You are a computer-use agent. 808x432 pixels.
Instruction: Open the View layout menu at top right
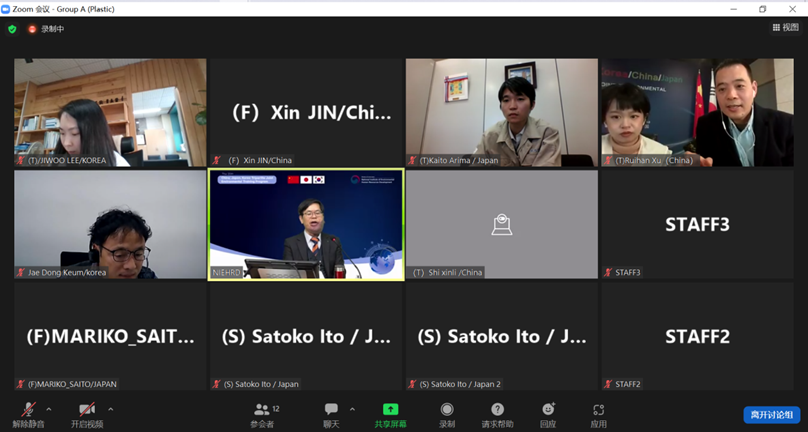click(x=784, y=28)
